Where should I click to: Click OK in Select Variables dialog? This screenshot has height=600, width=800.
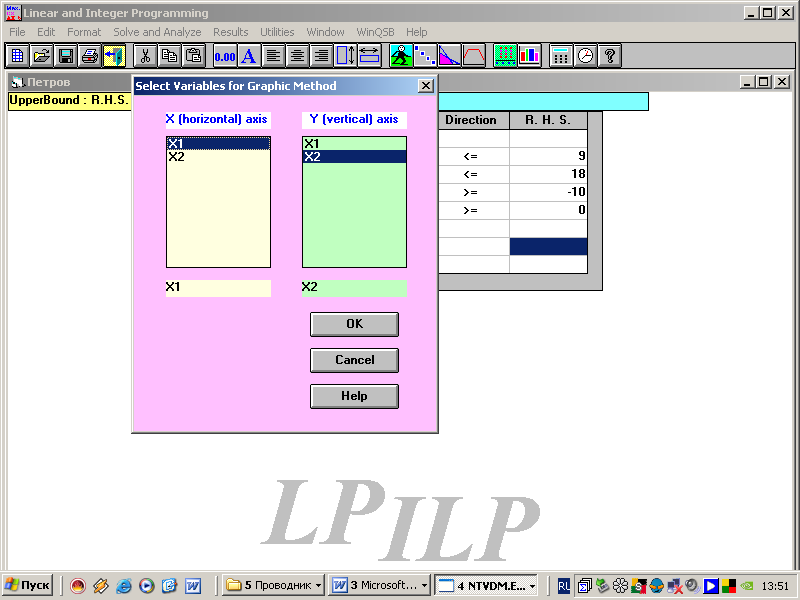(354, 324)
